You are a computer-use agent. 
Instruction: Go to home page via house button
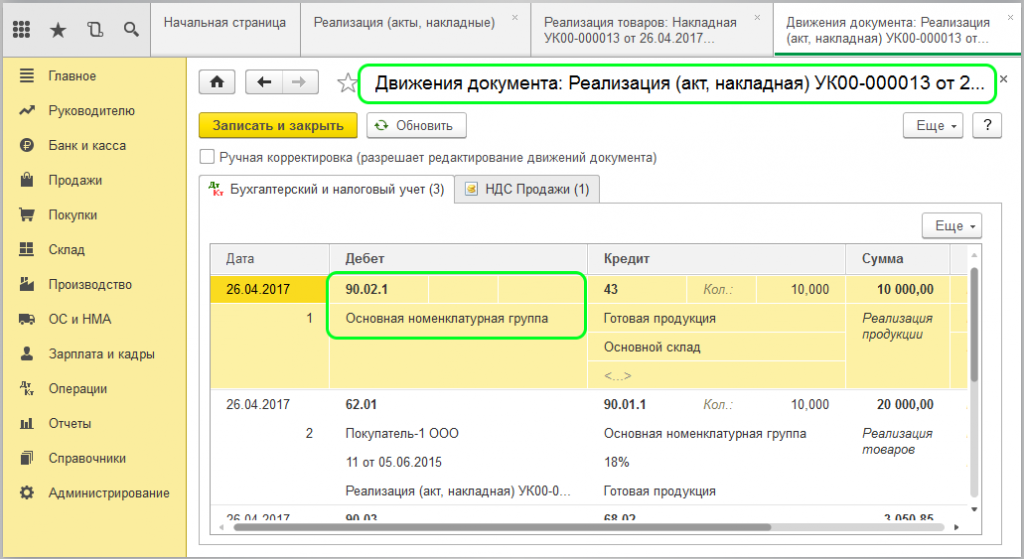coord(217,82)
